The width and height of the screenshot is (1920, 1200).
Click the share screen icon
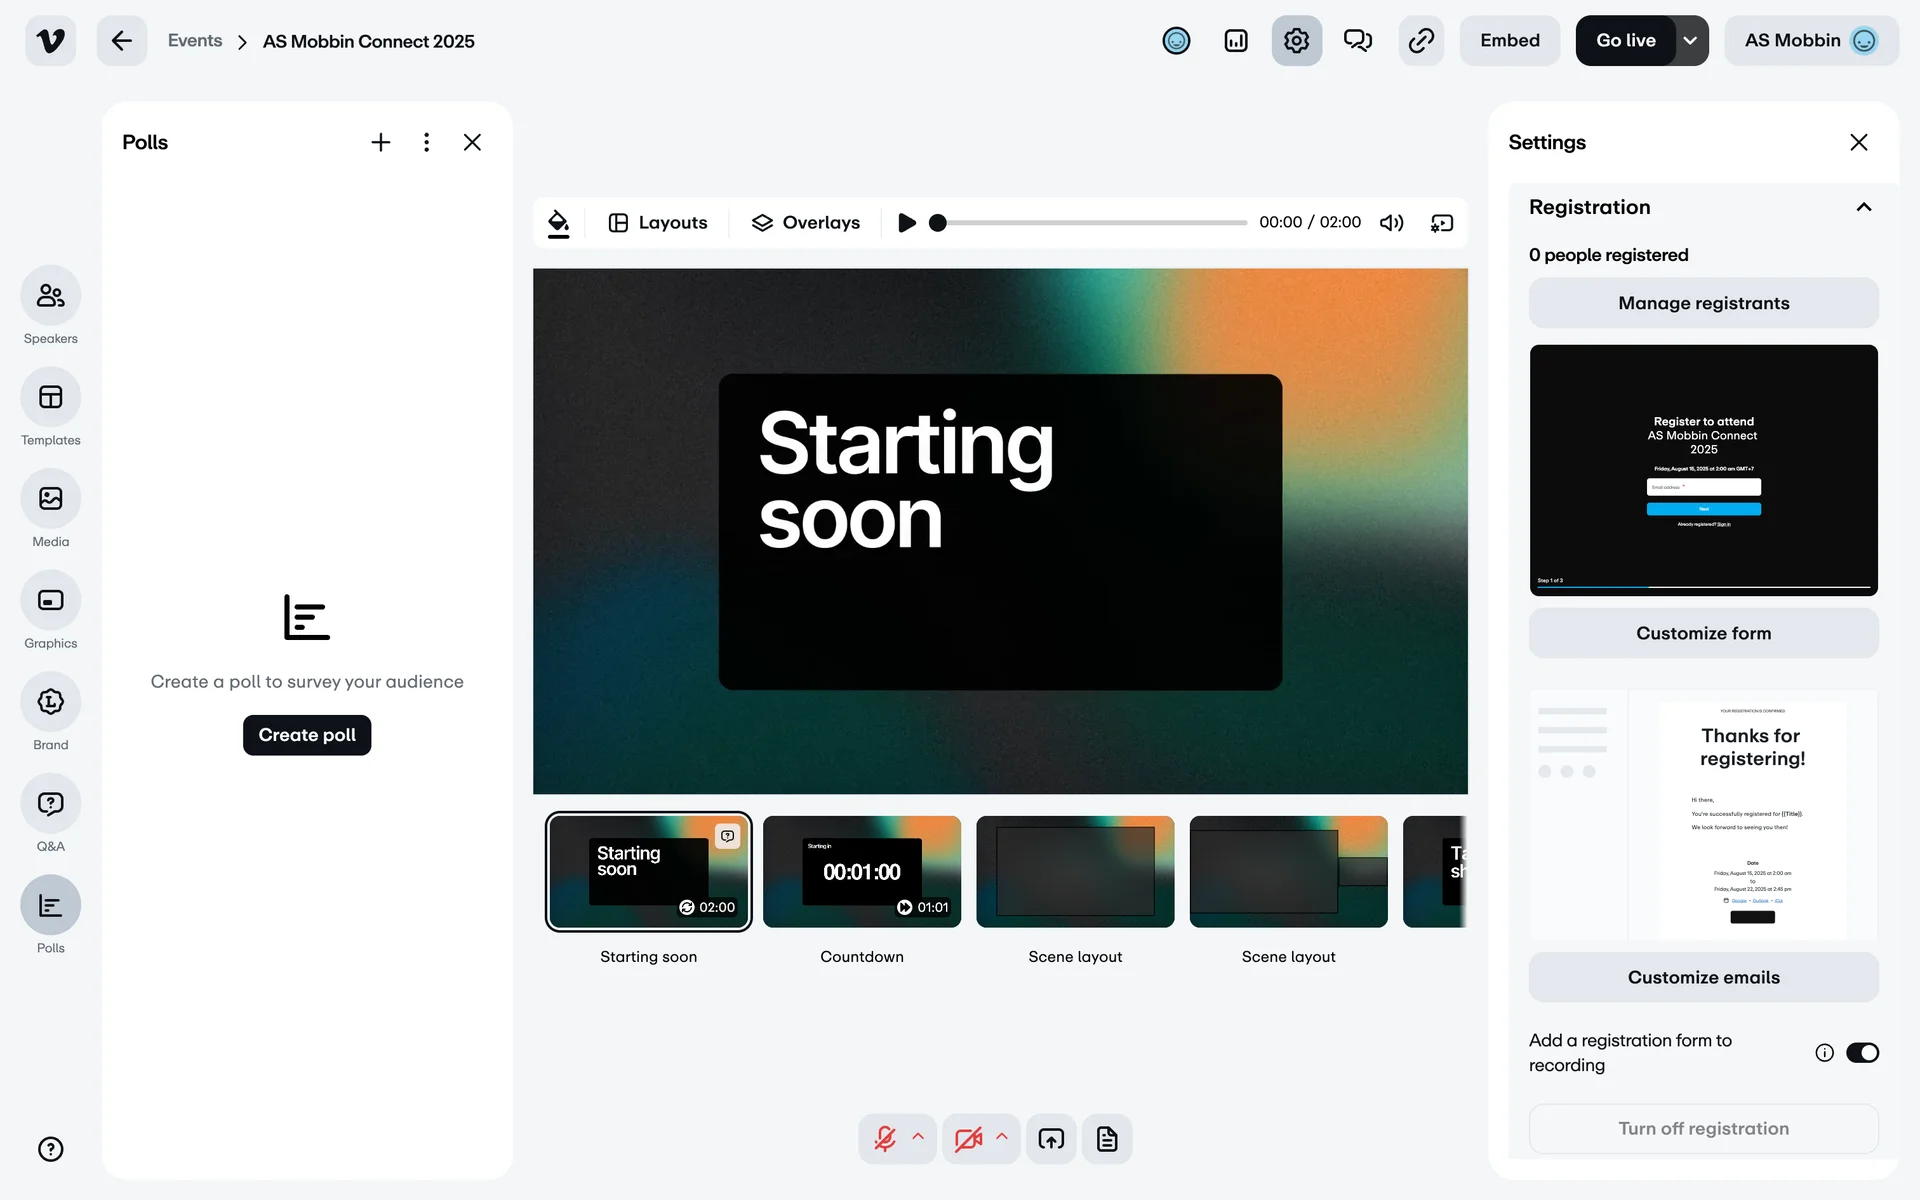point(1051,1139)
